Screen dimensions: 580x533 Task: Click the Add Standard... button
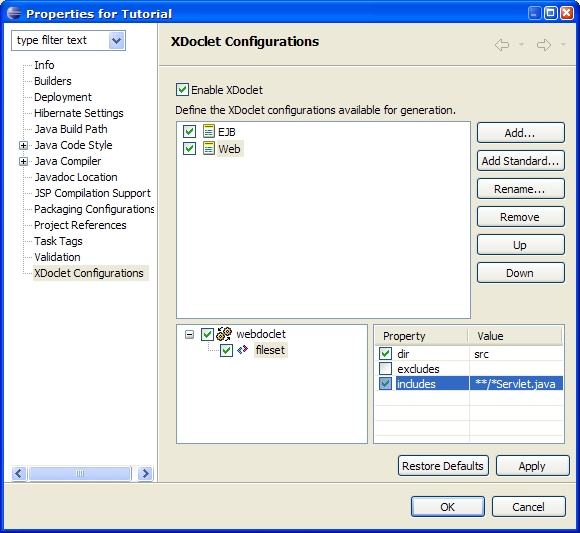pyautogui.click(x=520, y=161)
